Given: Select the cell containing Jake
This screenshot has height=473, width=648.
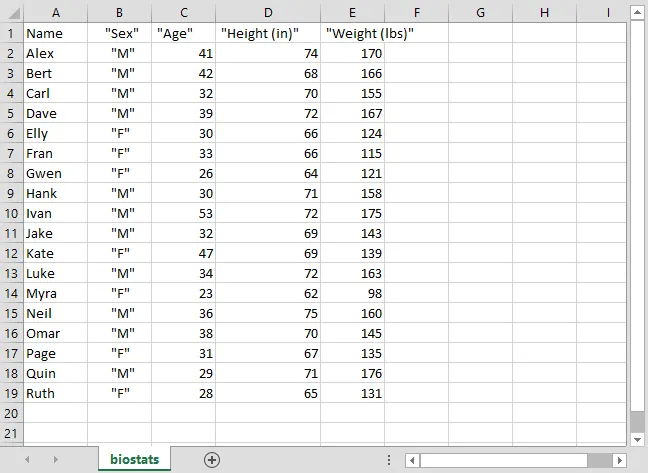Looking at the screenshot, I should click(x=55, y=233).
